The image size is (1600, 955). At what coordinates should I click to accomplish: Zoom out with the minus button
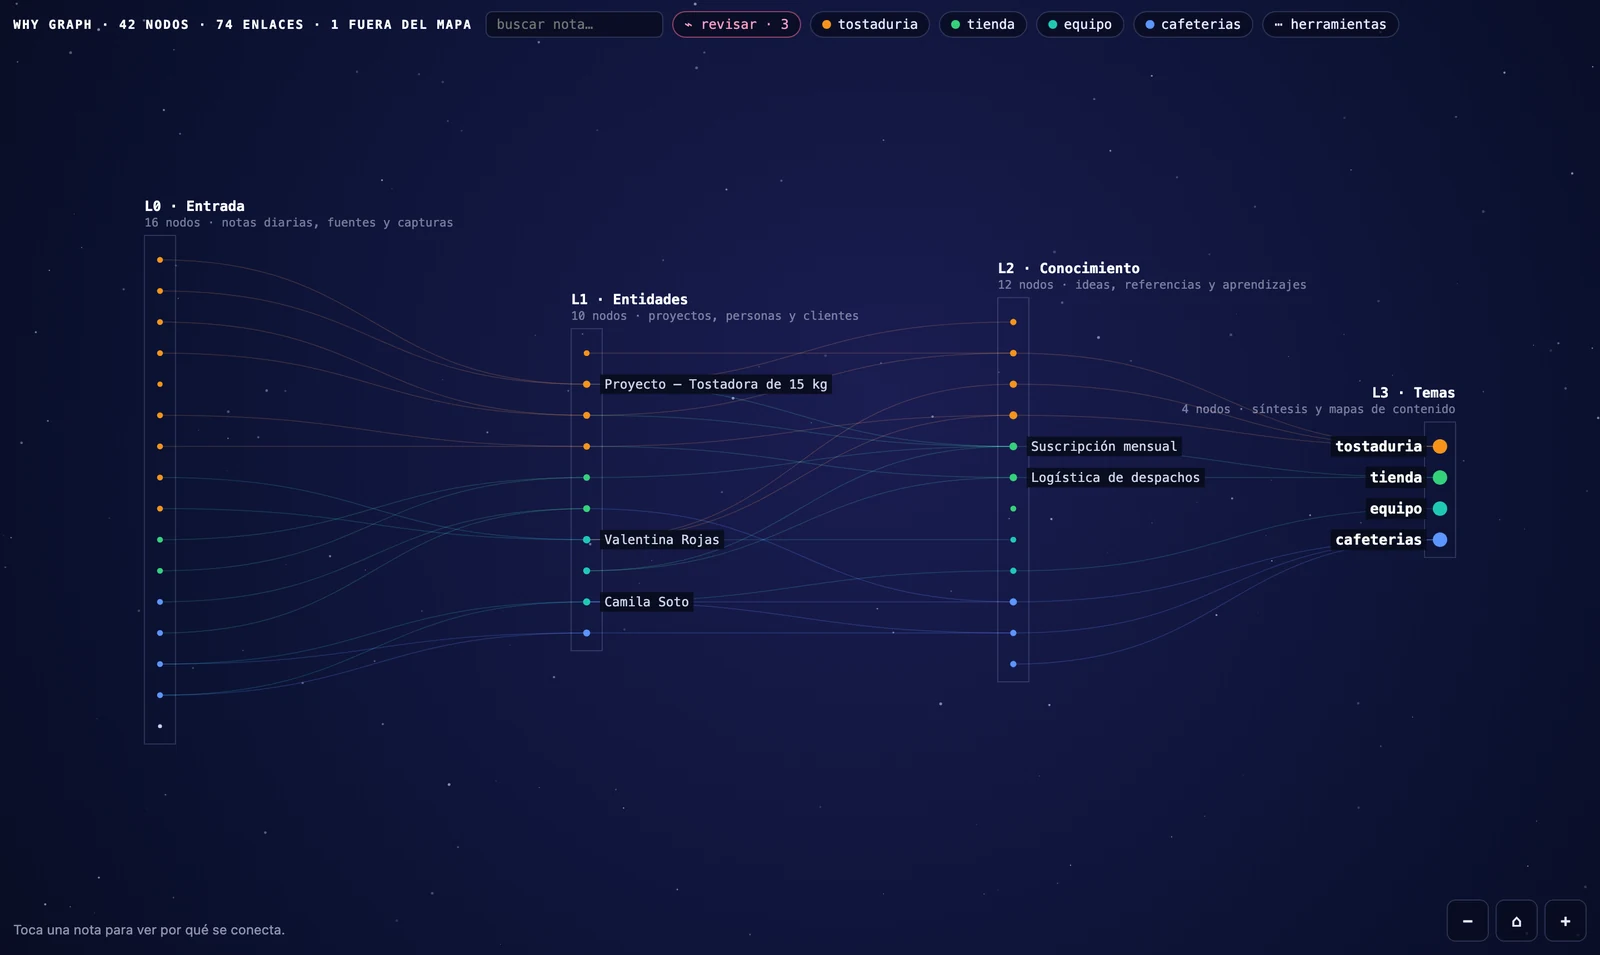click(1467, 921)
